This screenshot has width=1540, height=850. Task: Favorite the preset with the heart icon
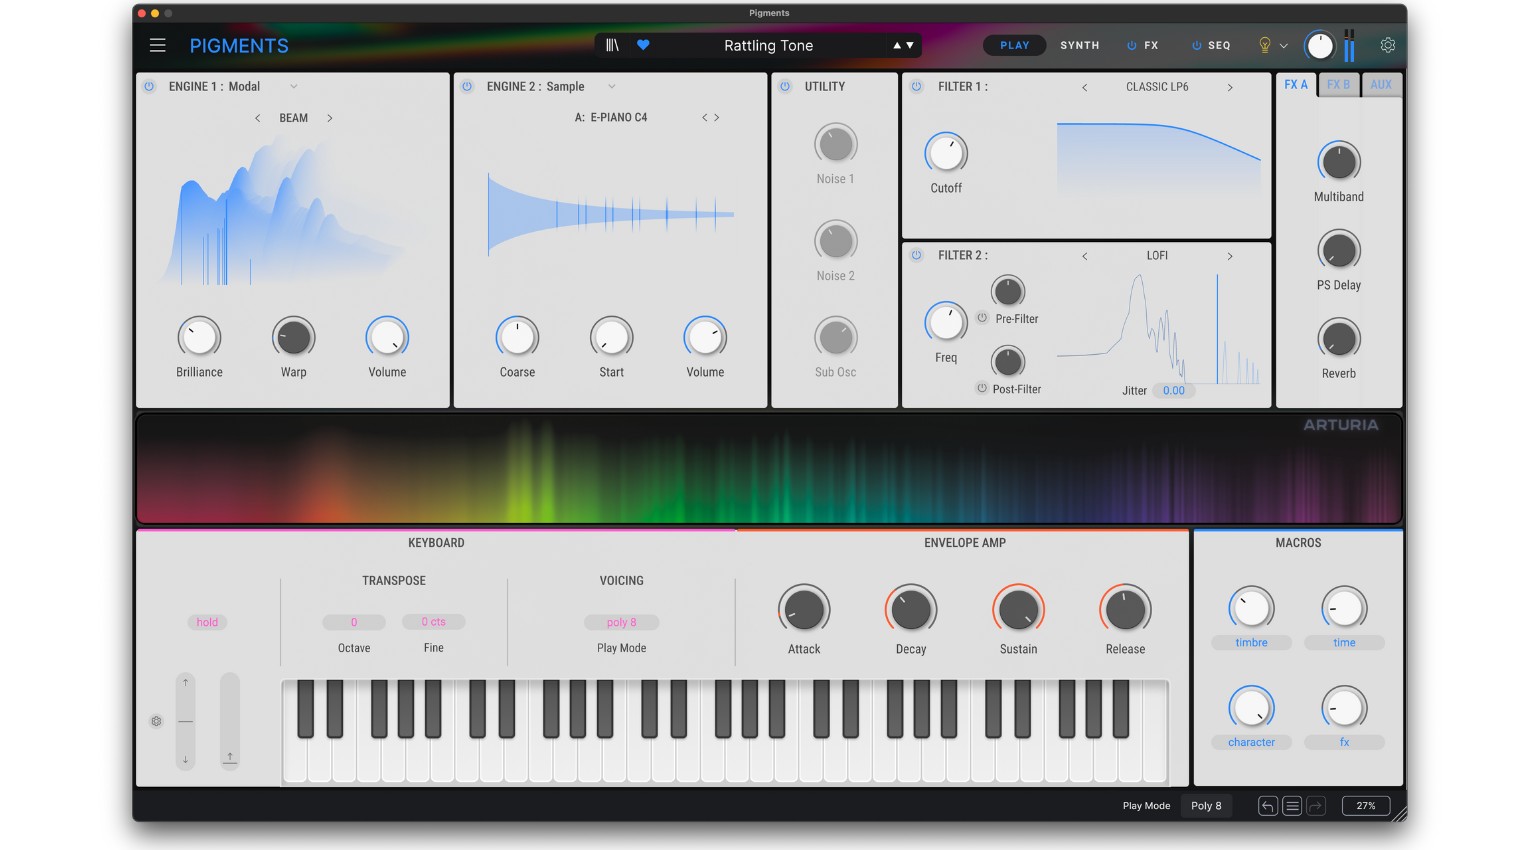pos(643,45)
